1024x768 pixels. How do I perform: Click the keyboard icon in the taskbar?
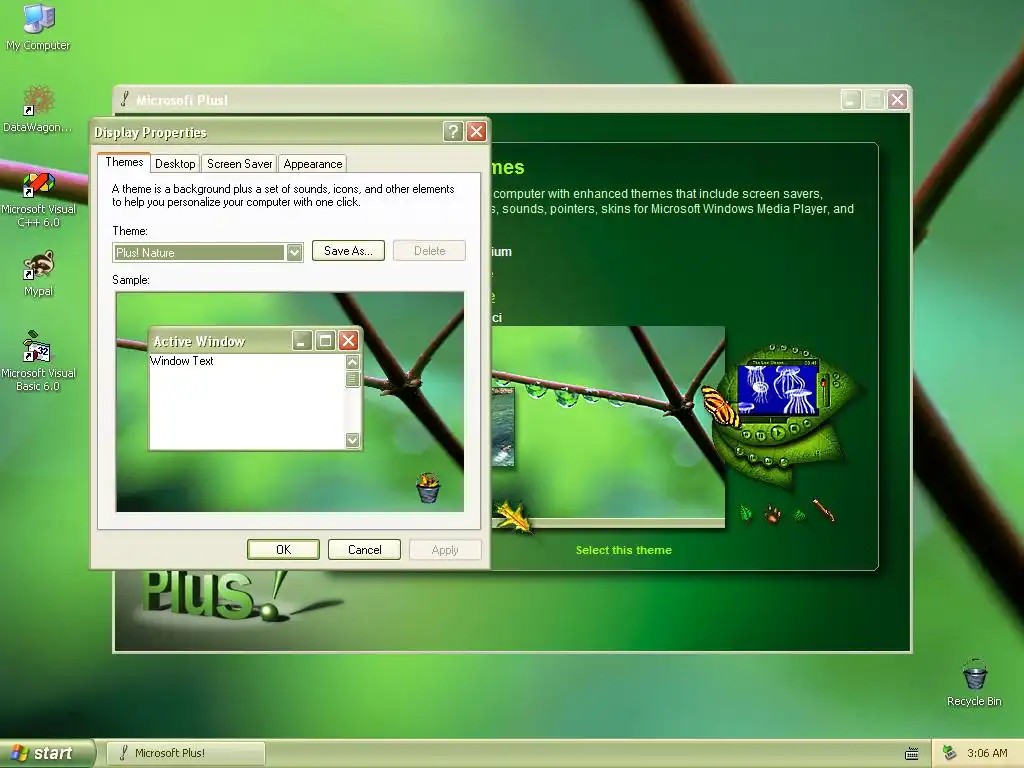point(912,754)
